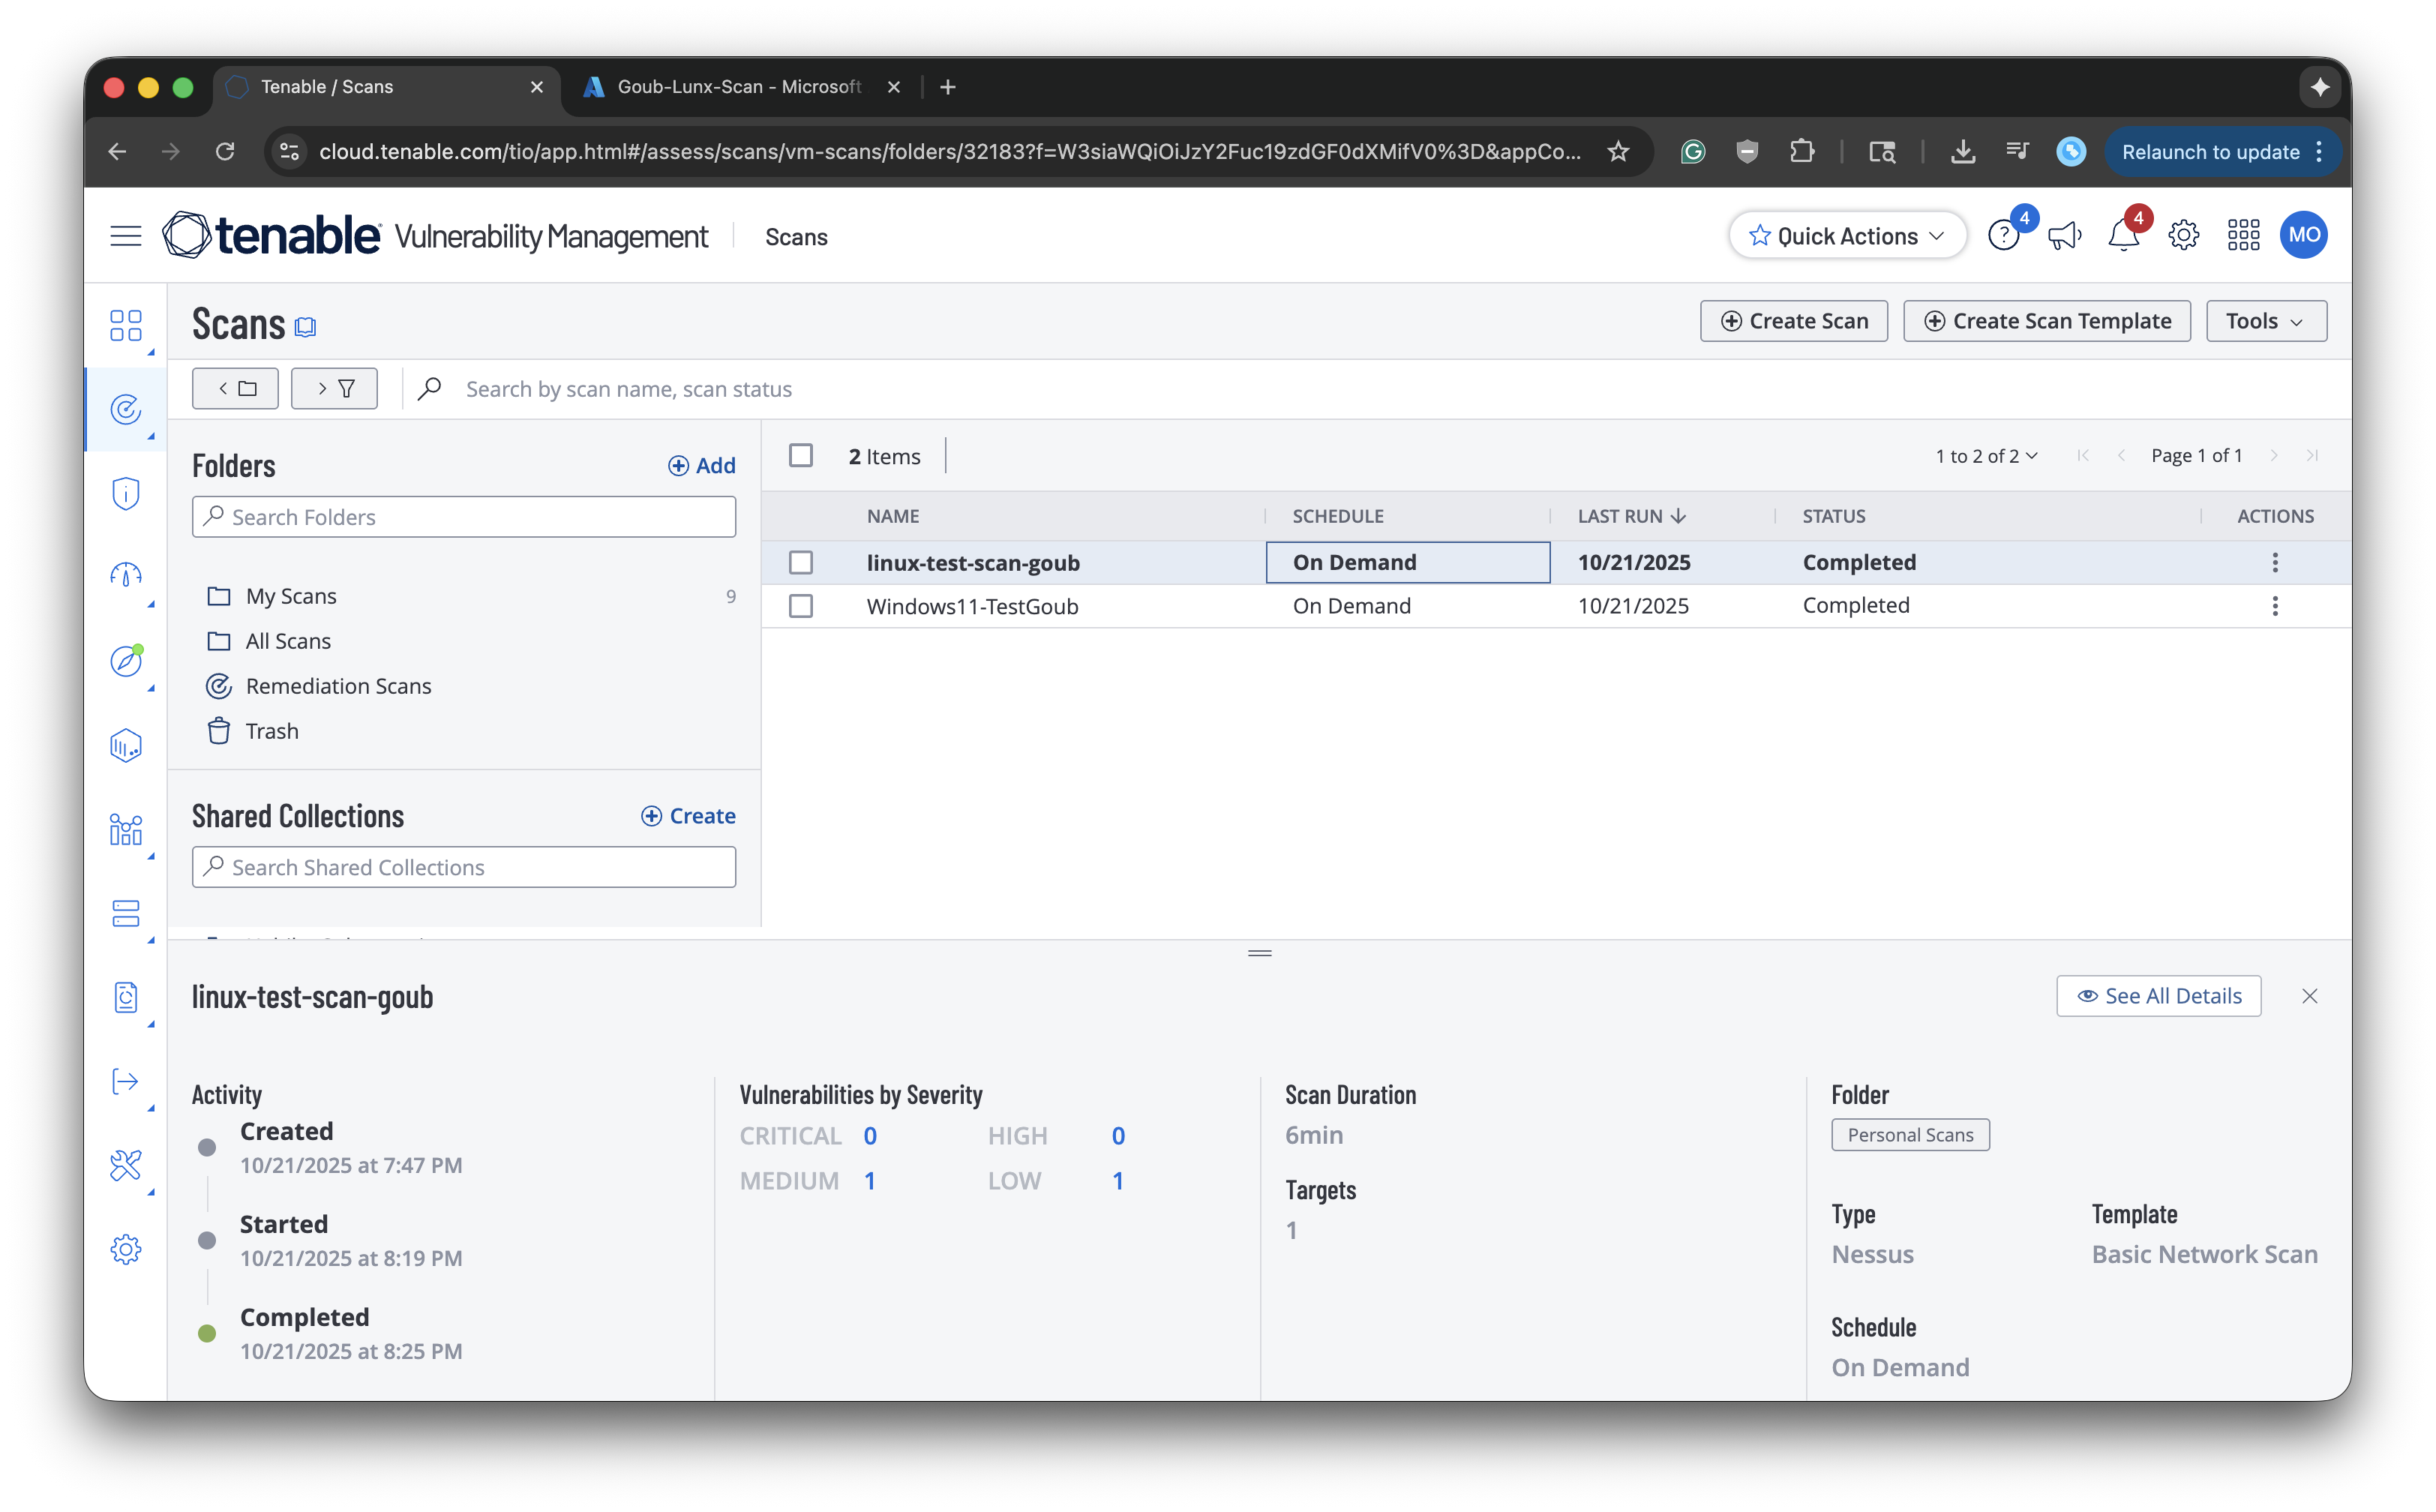The width and height of the screenshot is (2436, 1512).
Task: Click See All Details button
Action: click(x=2159, y=996)
